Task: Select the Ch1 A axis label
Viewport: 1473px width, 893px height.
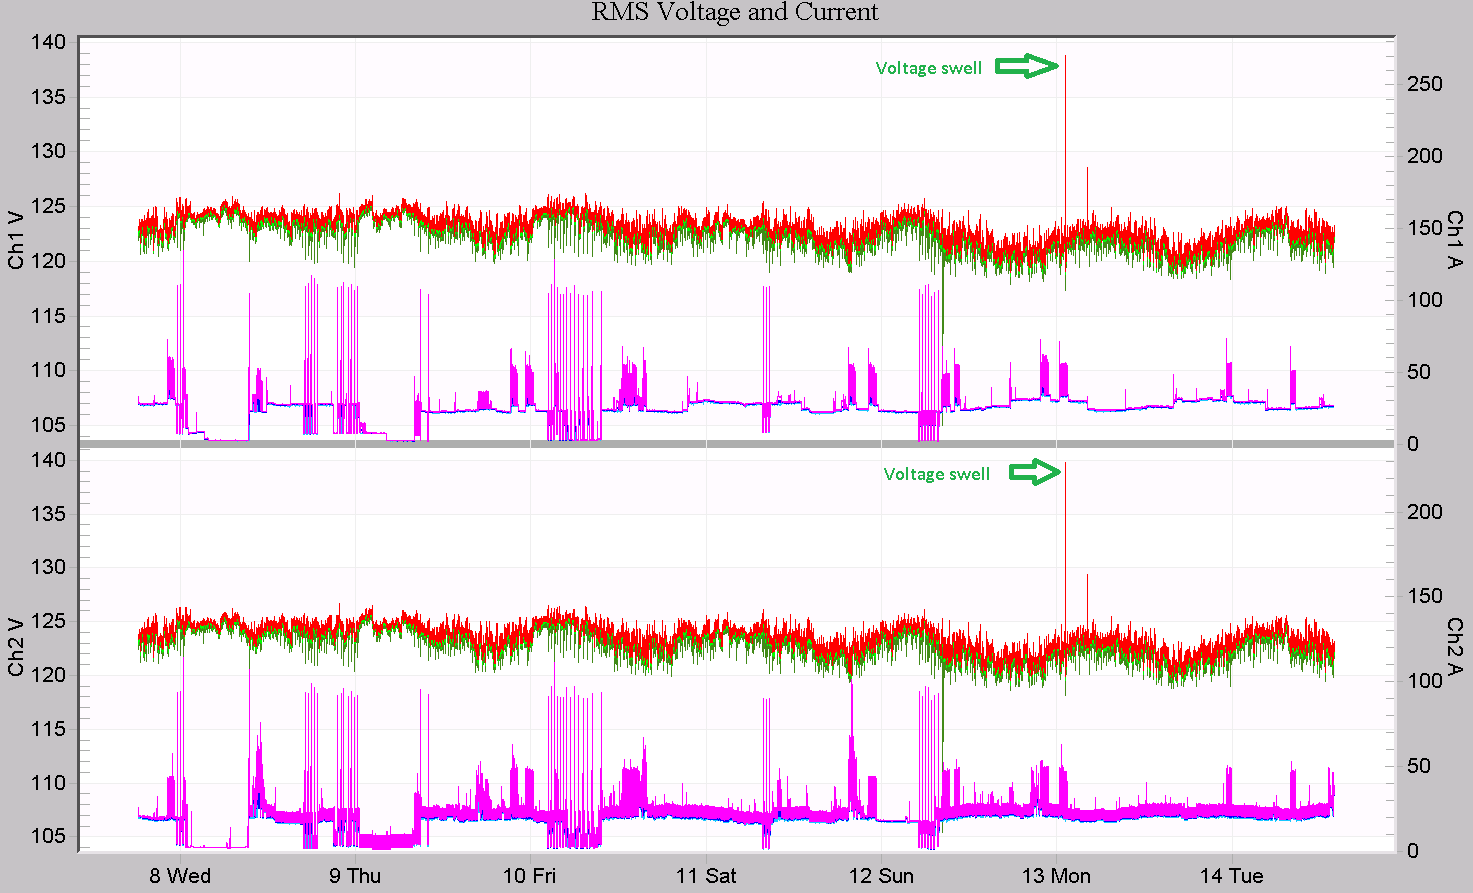Action: point(1455,240)
